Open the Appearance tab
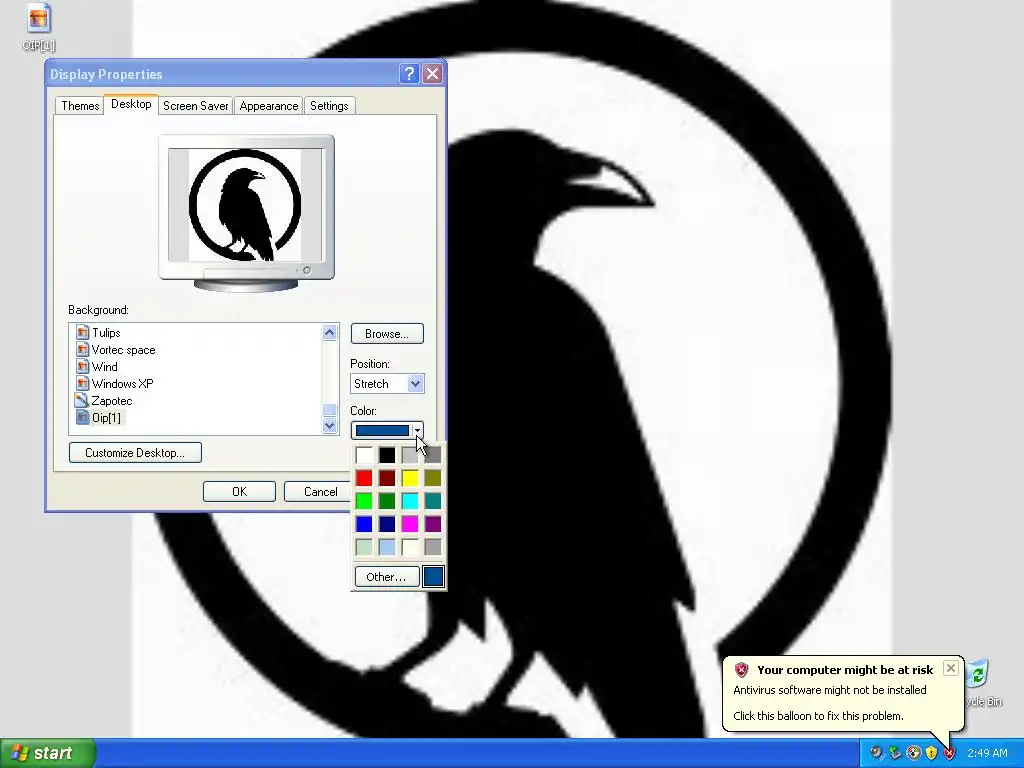Image resolution: width=1024 pixels, height=768 pixels. 268,106
